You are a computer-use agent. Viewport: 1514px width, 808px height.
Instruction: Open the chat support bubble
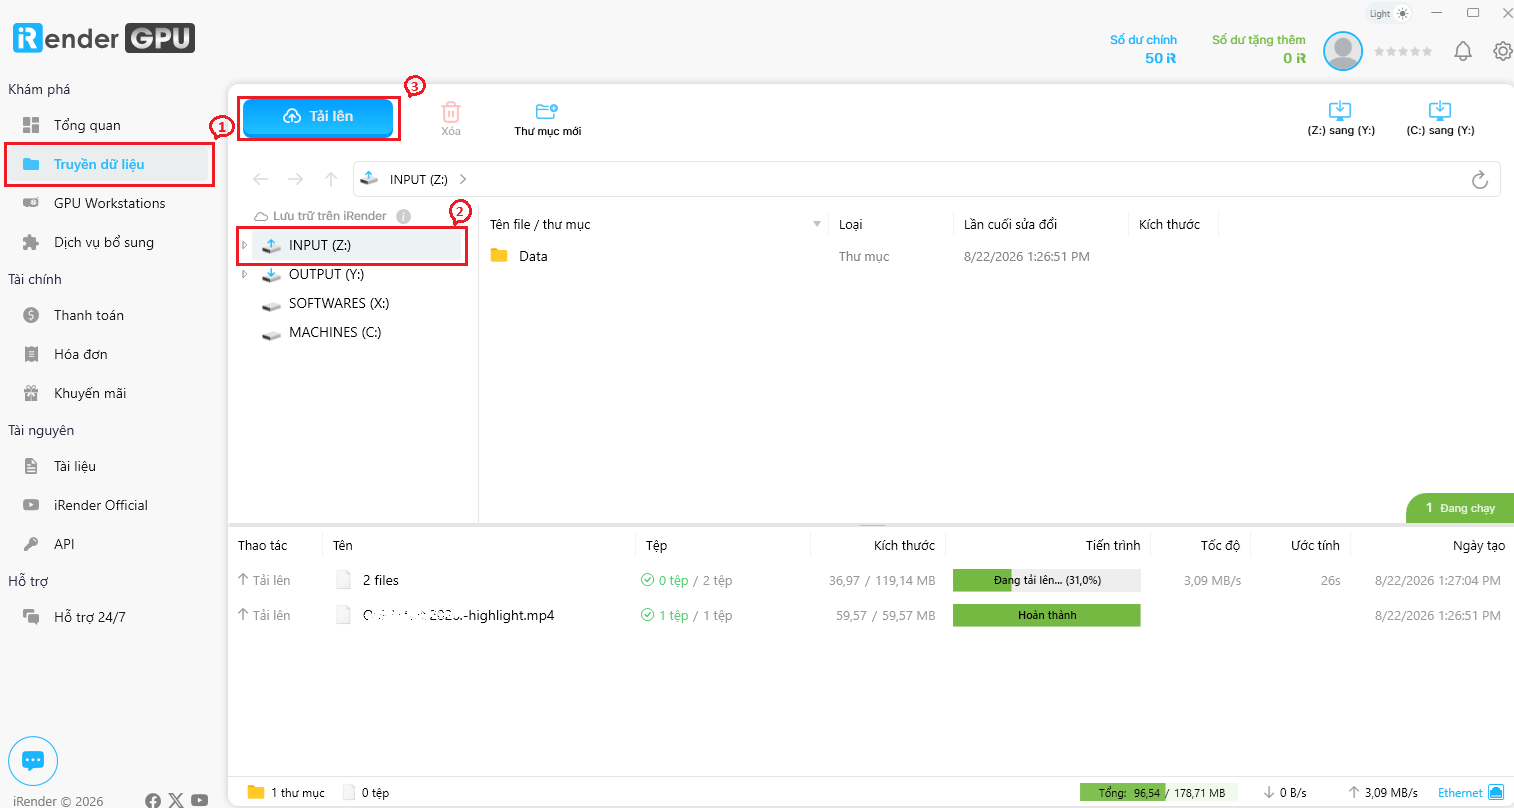[x=33, y=761]
